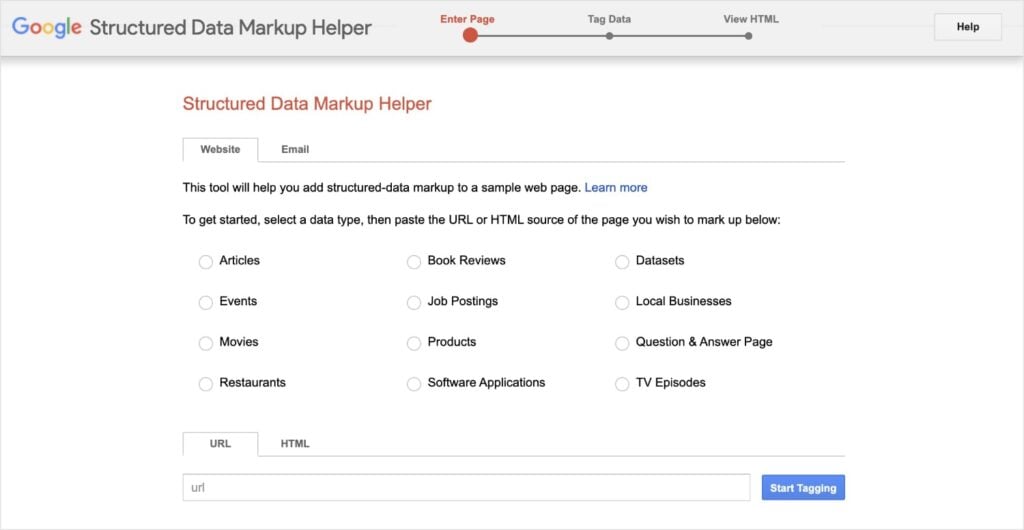
Task: Pick the Software Applications radio button
Action: click(x=414, y=384)
